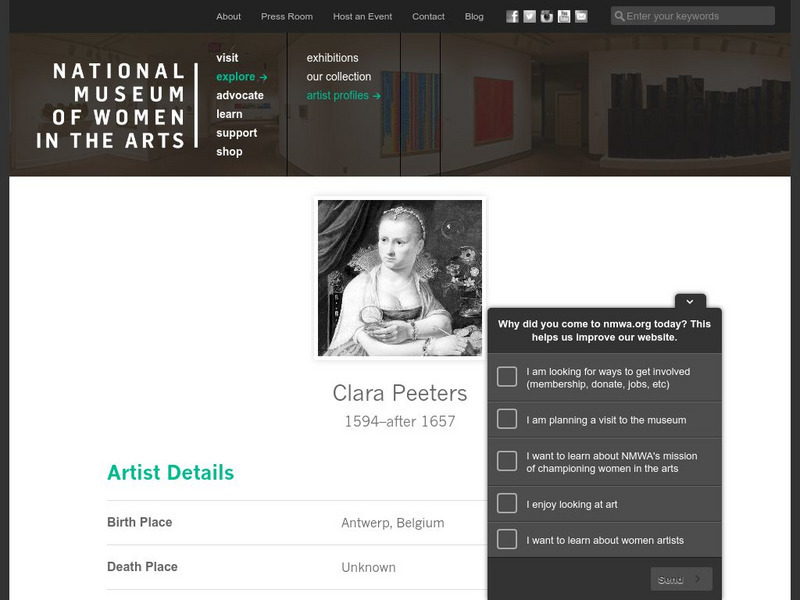Select visit in main navigation
This screenshot has height=600, width=800.
point(227,58)
